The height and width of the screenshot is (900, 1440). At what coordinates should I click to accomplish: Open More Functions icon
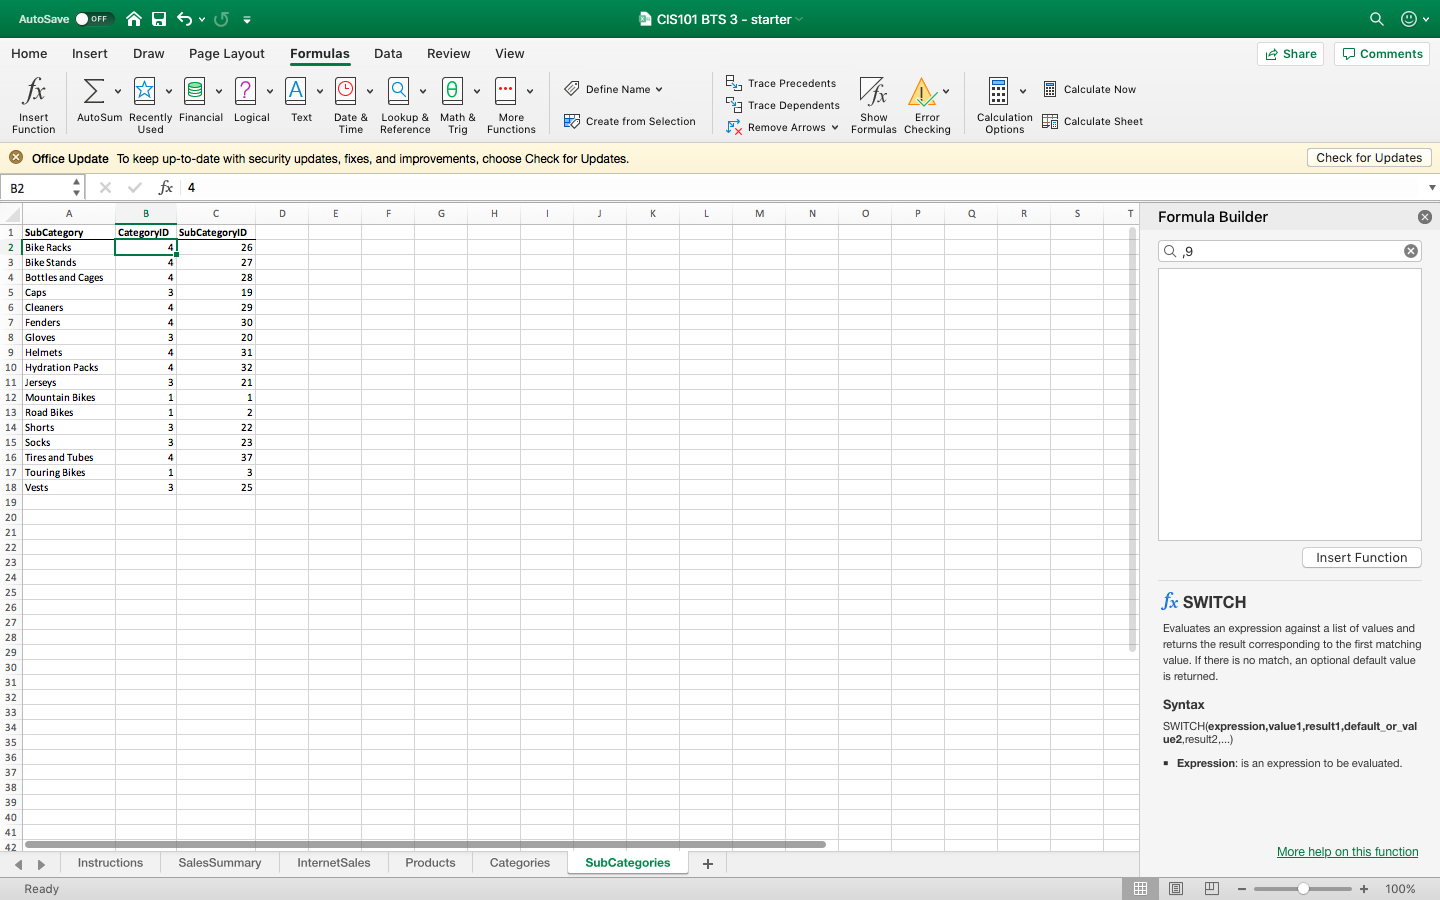[x=506, y=91]
